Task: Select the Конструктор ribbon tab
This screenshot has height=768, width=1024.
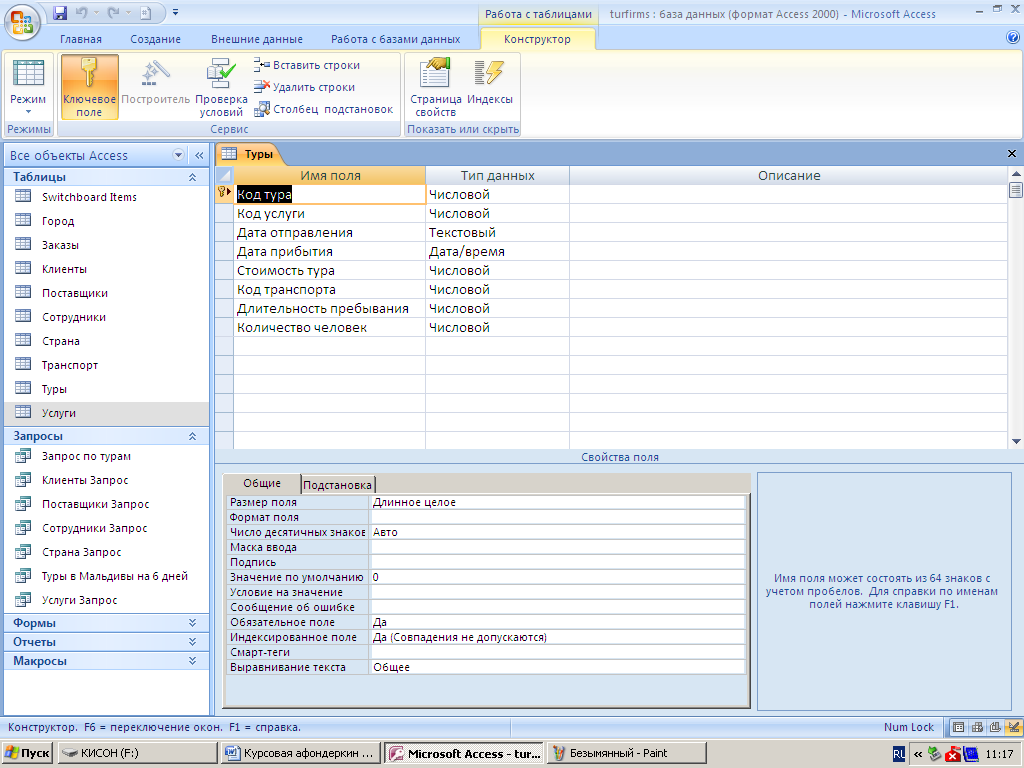Action: [x=537, y=39]
